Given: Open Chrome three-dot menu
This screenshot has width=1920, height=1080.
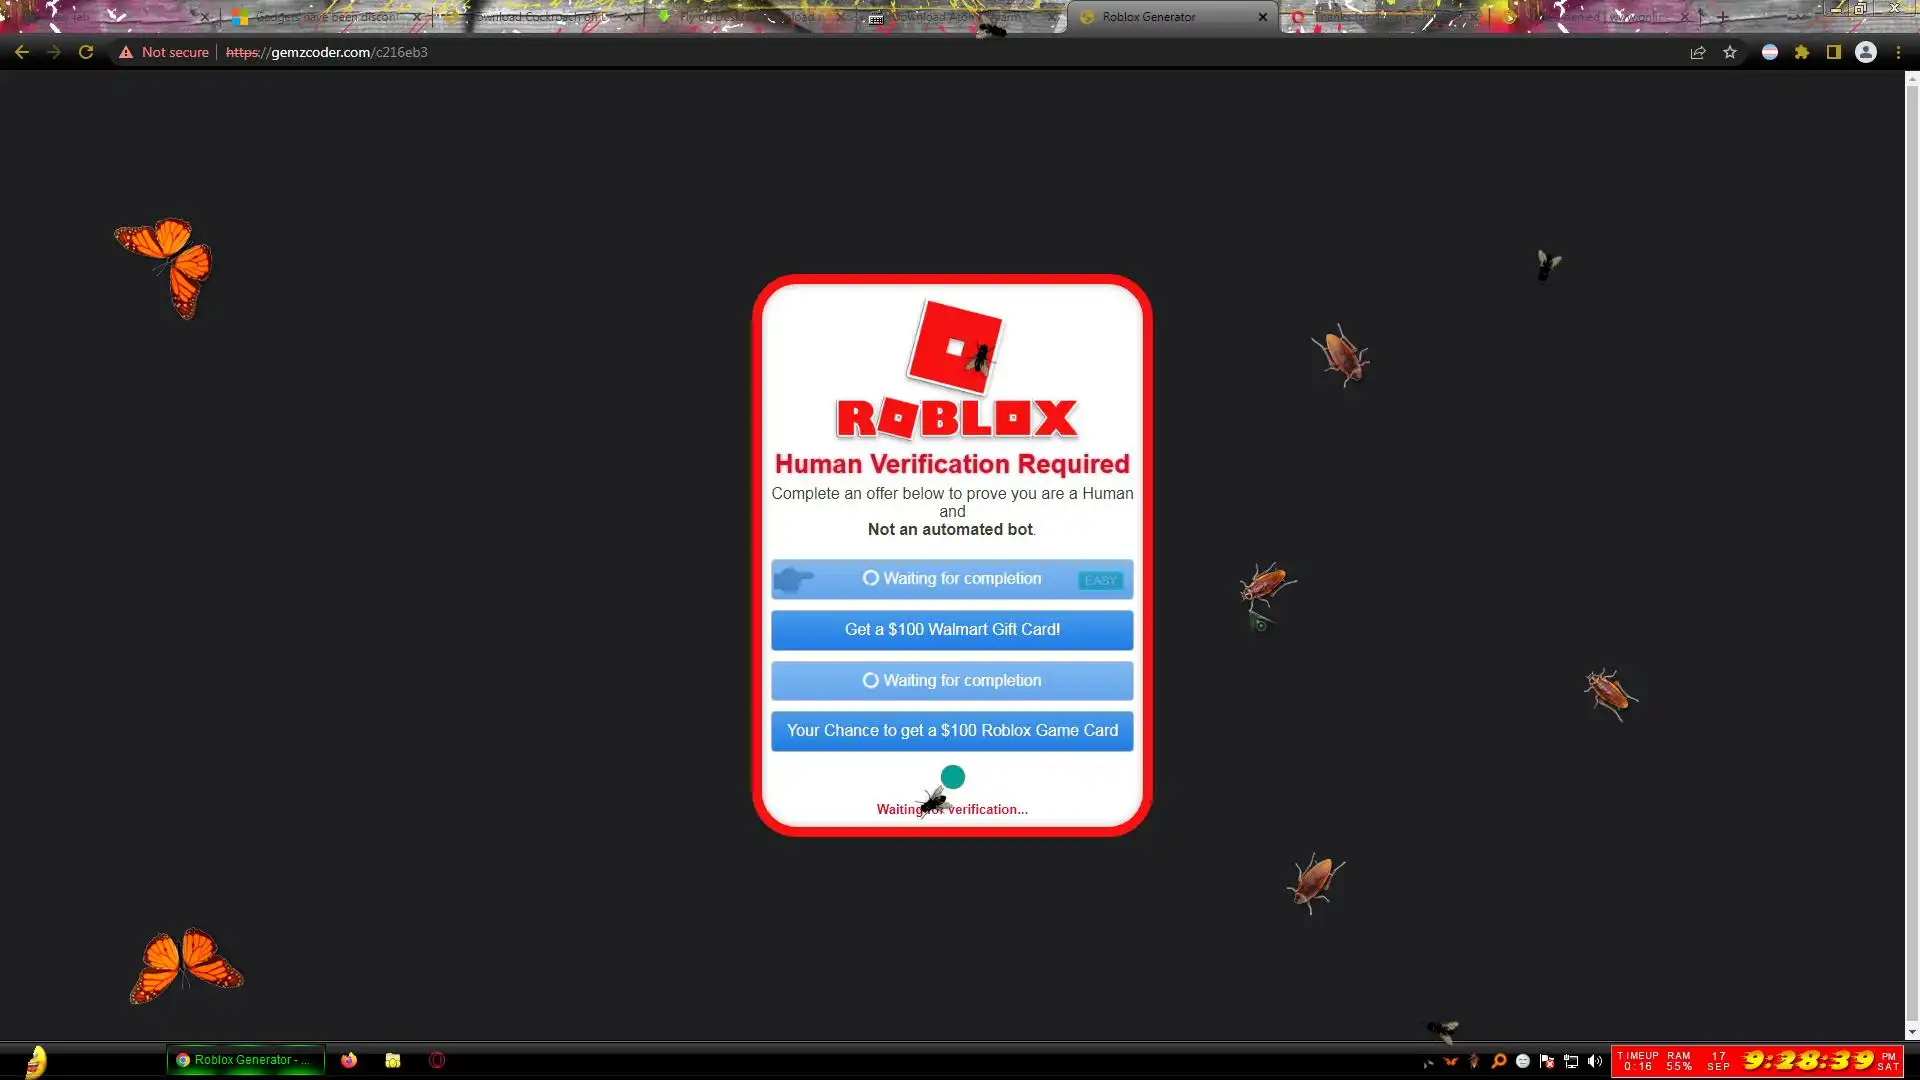Looking at the screenshot, I should click(x=1898, y=52).
